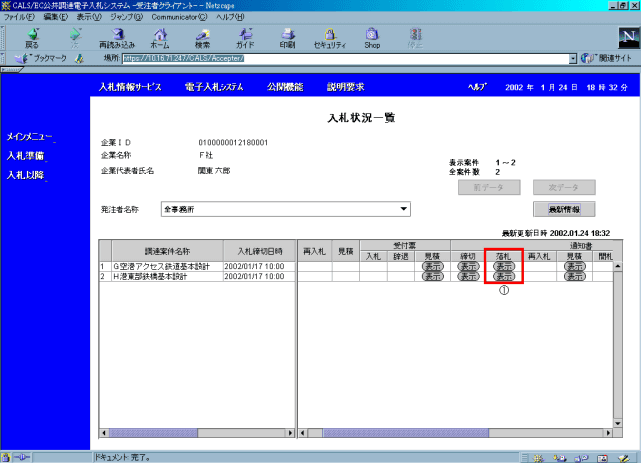The width and height of the screenshot is (641, 463).
Task: Show 落札 notice for H港東部鉄橋基本設計
Action: coord(504,277)
